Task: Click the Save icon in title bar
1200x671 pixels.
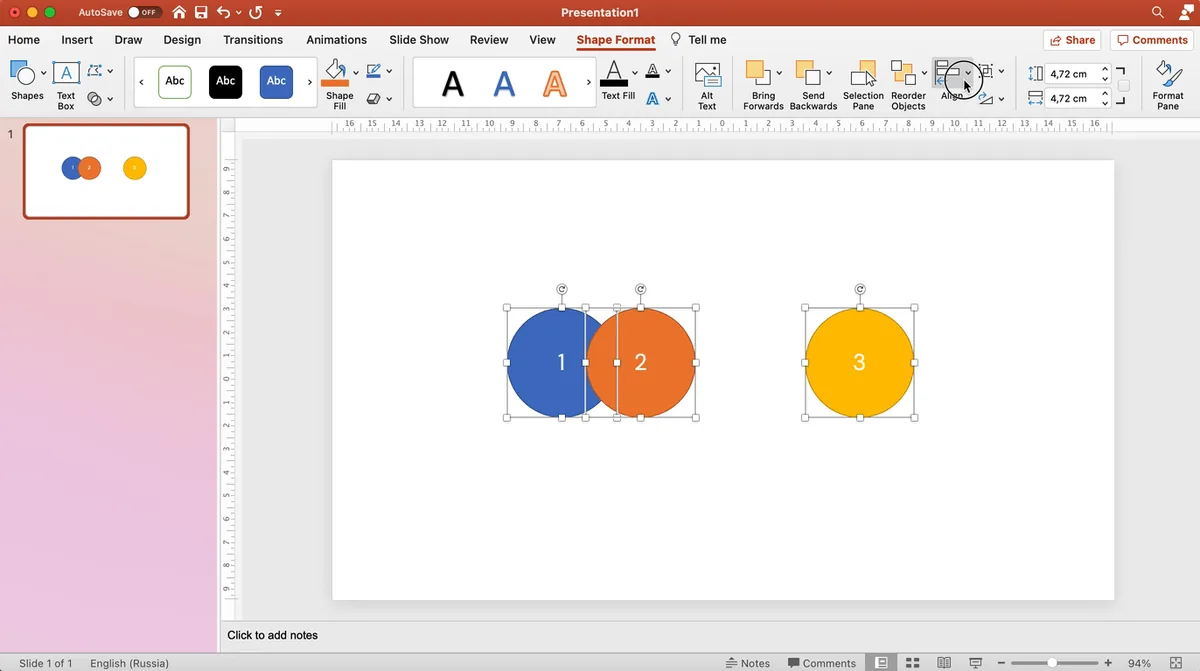Action: coord(201,13)
